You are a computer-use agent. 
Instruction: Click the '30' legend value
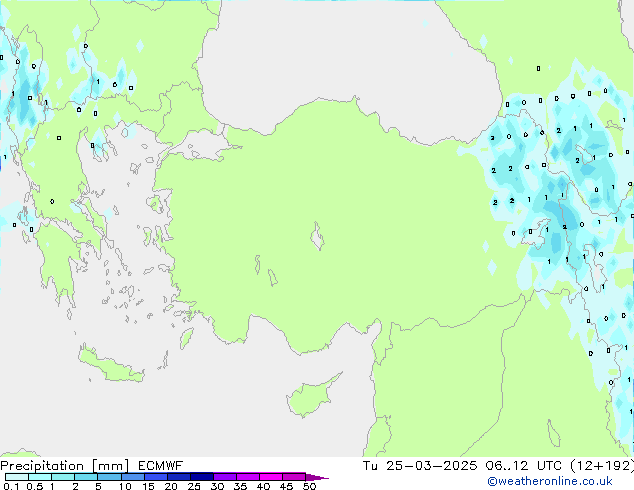217,486
